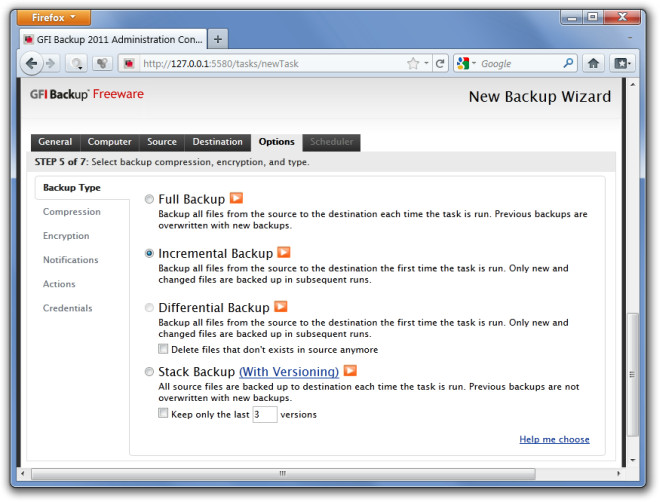The image size is (660, 502).
Task: Click the magnifier toolbar icon beside Forward
Action: tap(77, 64)
